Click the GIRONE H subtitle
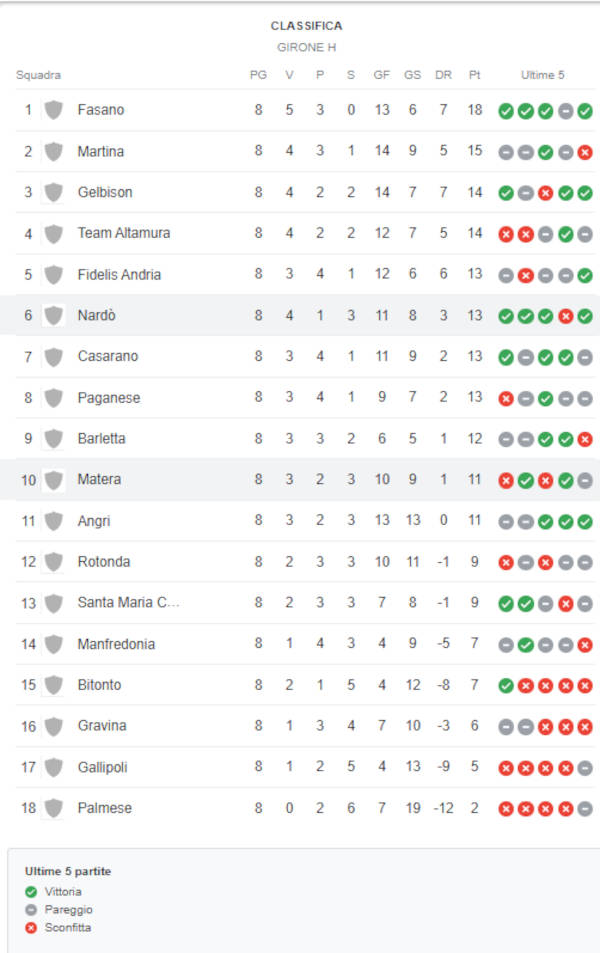This screenshot has height=953, width=600. click(x=306, y=47)
